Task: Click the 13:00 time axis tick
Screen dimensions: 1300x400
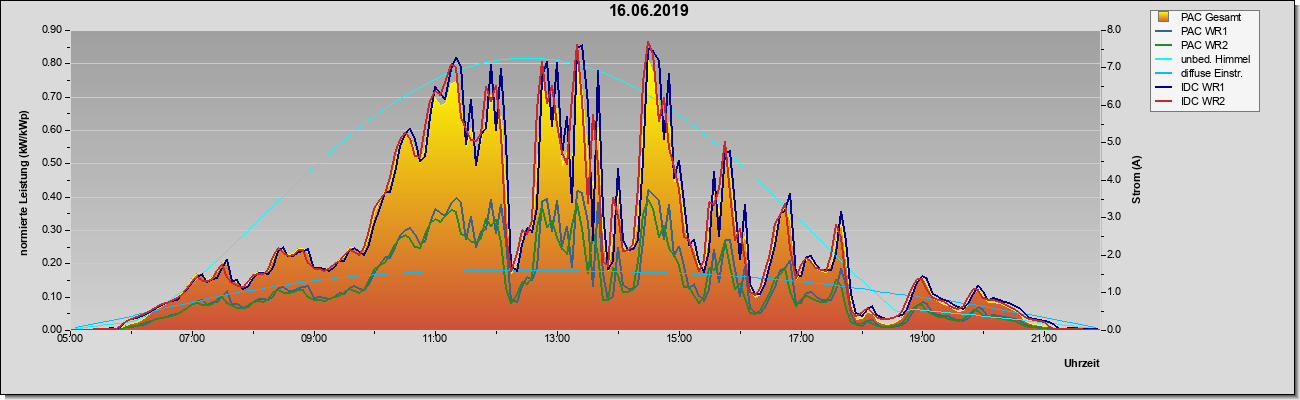Action: [x=557, y=339]
